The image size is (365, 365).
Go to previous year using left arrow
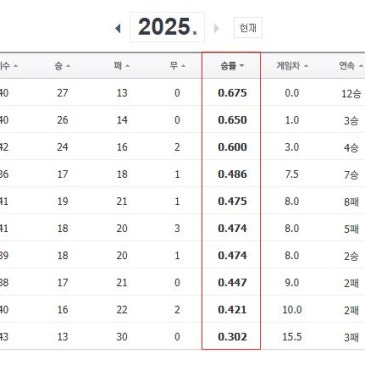pos(118,28)
